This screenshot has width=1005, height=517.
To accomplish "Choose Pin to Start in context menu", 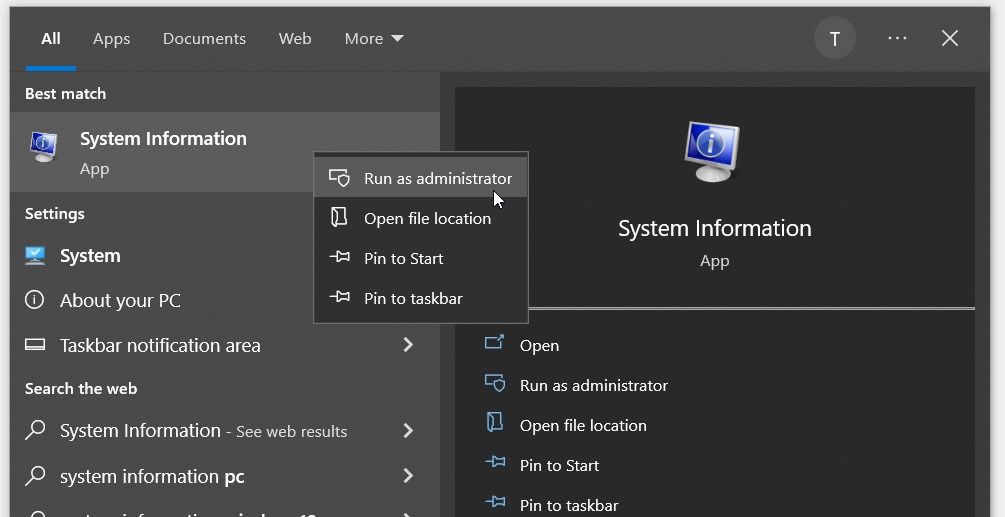I will (420, 258).
